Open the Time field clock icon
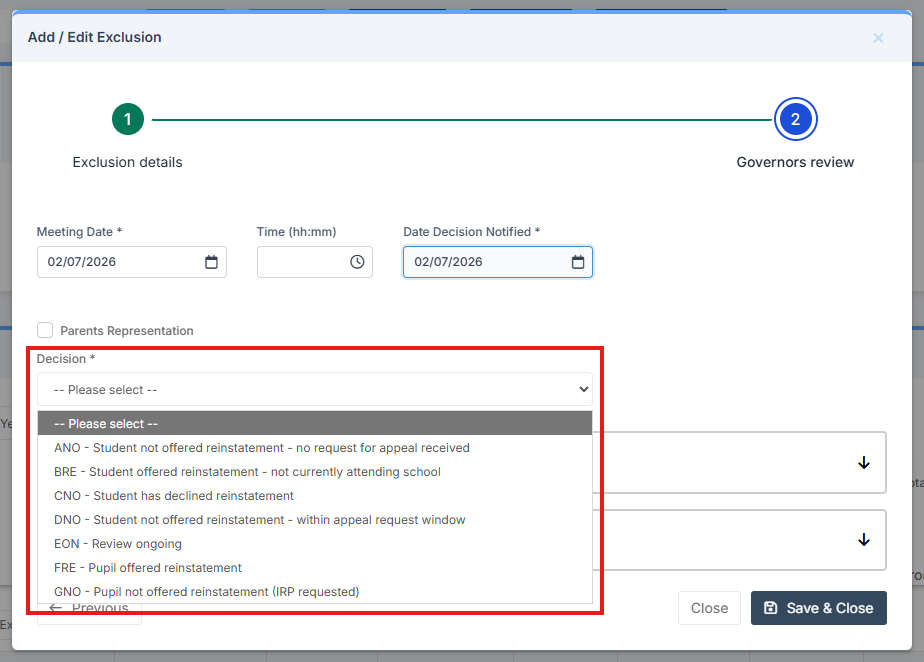 pos(357,262)
